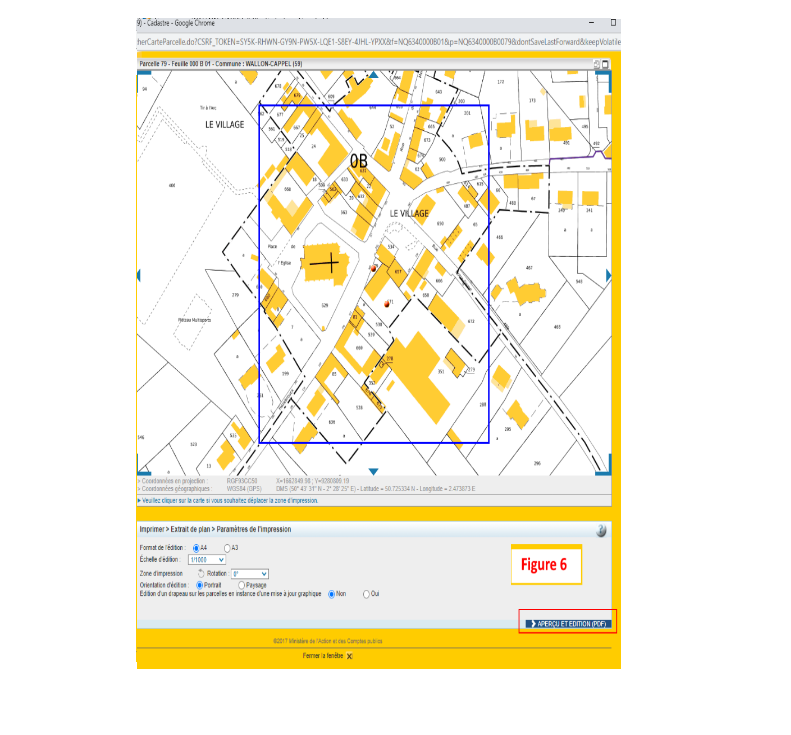This screenshot has width=791, height=735.
Task: Choose Portrait orientation
Action: pos(199,585)
